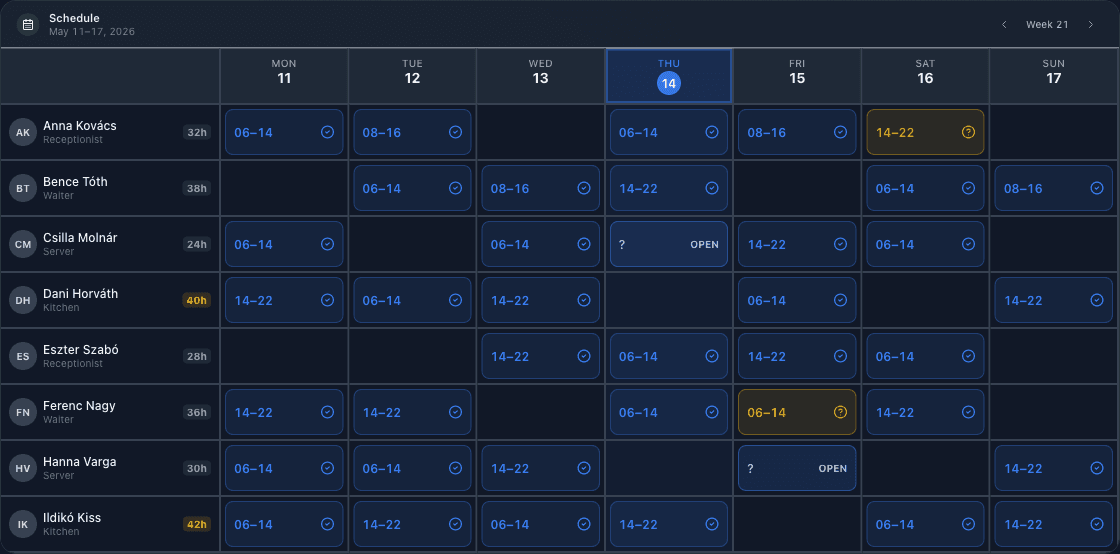Viewport: 1120px width, 554px height.
Task: Click question icon on Anna Kovács Saturday shift
Action: [x=969, y=132]
